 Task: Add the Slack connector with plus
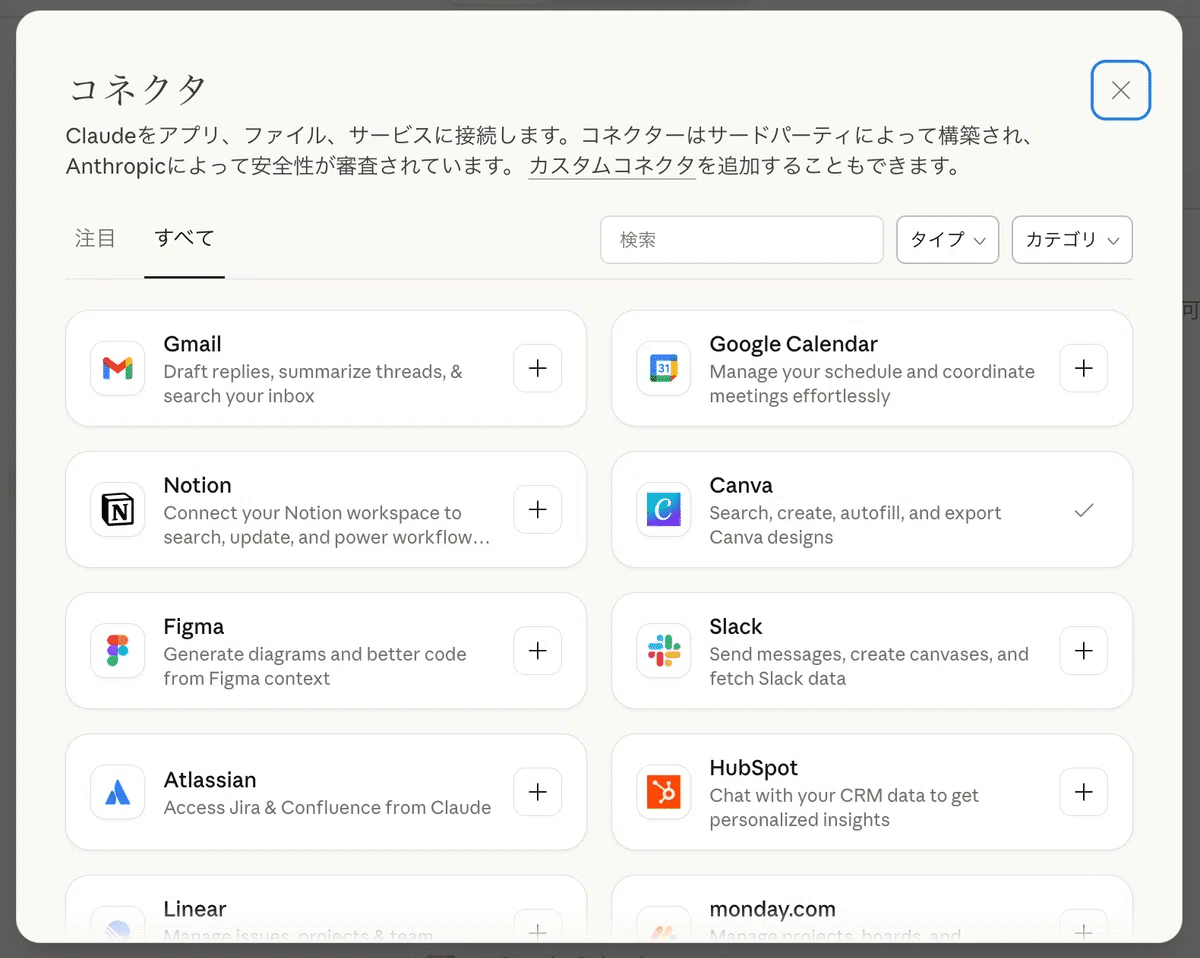[x=1084, y=651]
